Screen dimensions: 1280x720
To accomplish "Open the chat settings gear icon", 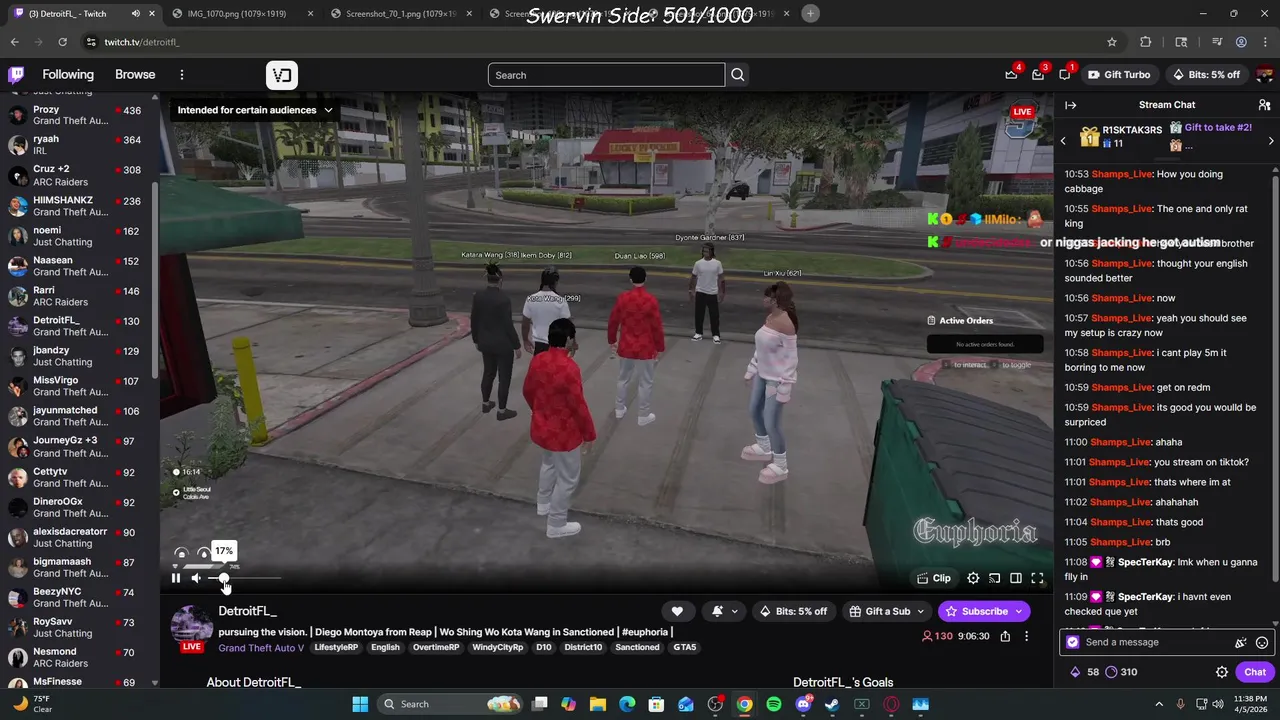I will (x=1221, y=672).
